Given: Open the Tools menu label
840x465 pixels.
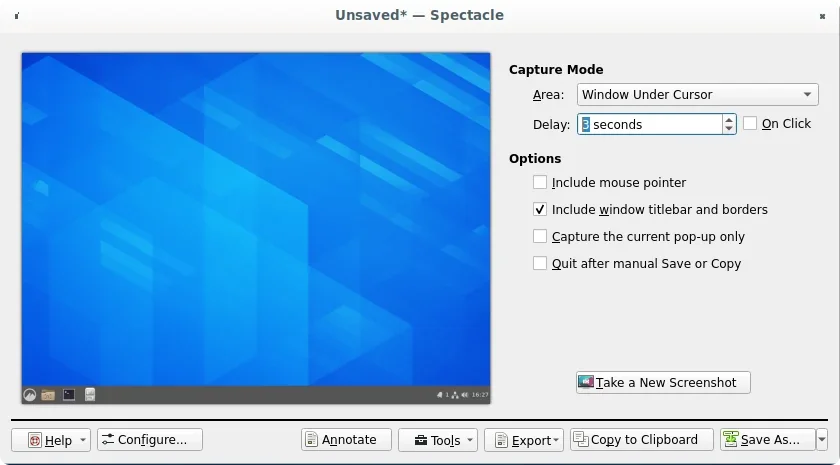Looking at the screenshot, I should 446,440.
